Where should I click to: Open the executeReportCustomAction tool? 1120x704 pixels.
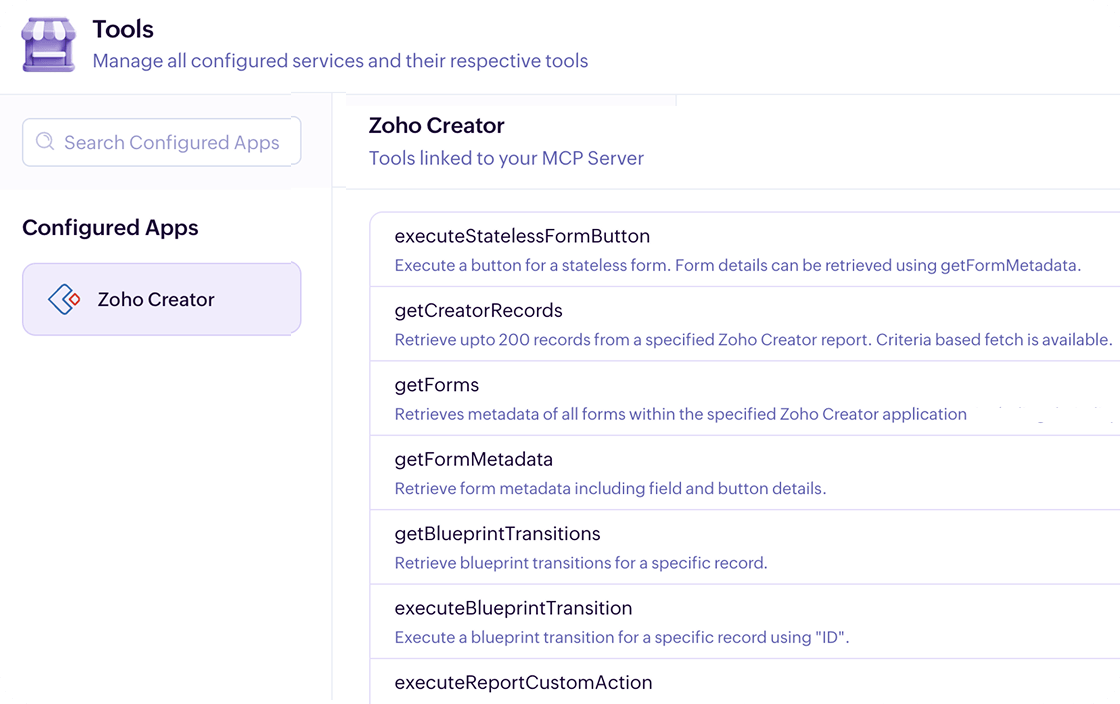tap(744, 682)
